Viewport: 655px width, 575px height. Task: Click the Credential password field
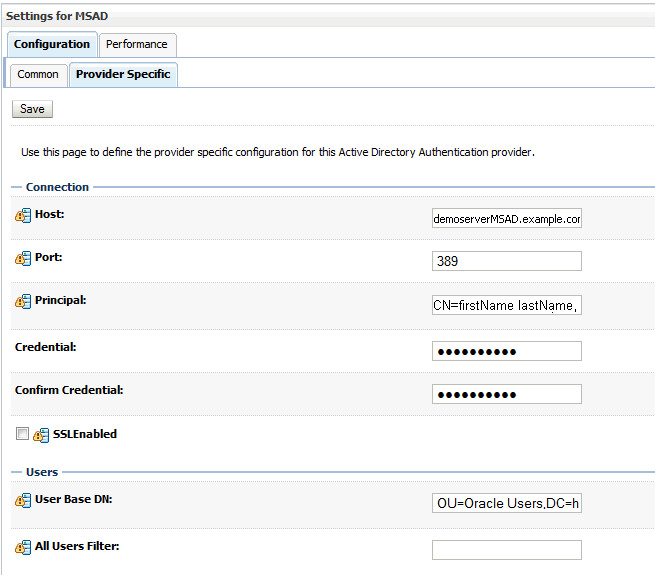click(506, 351)
